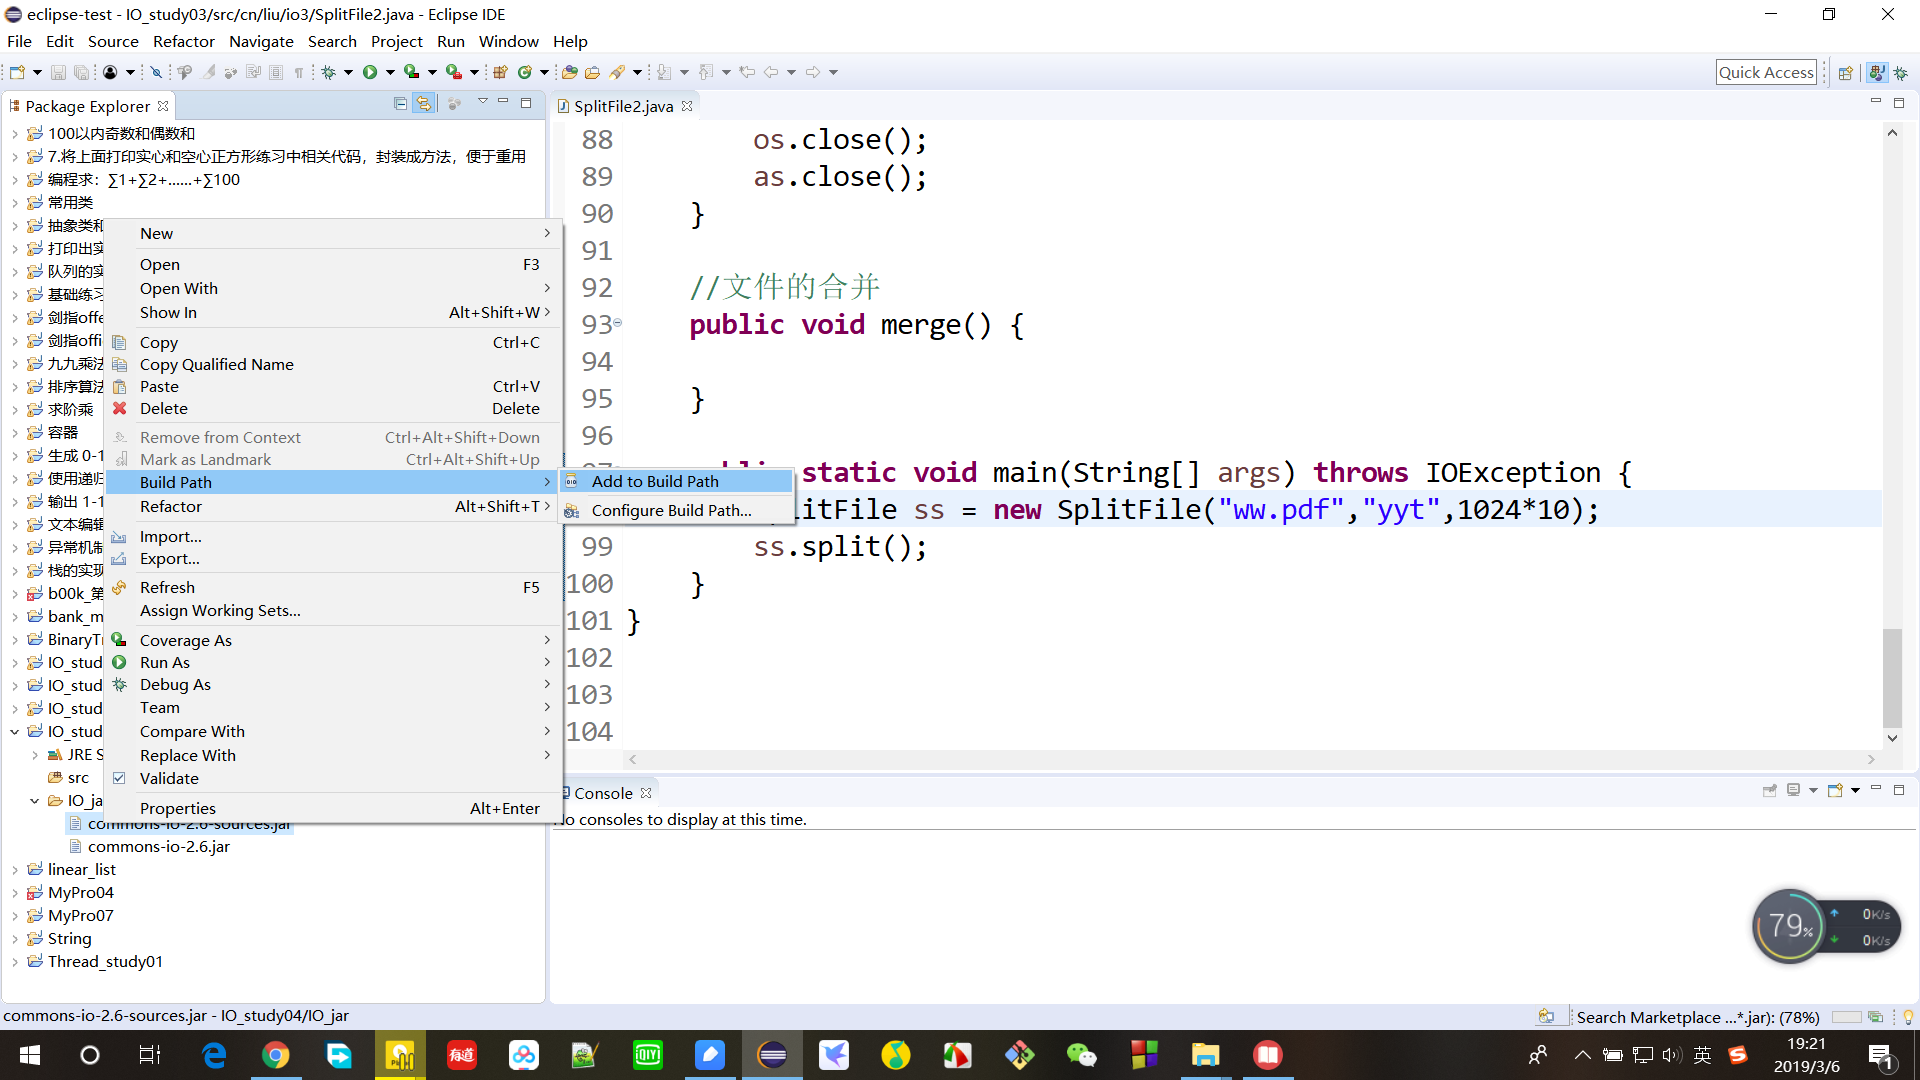Choose Configure Build Path option

pos(671,510)
